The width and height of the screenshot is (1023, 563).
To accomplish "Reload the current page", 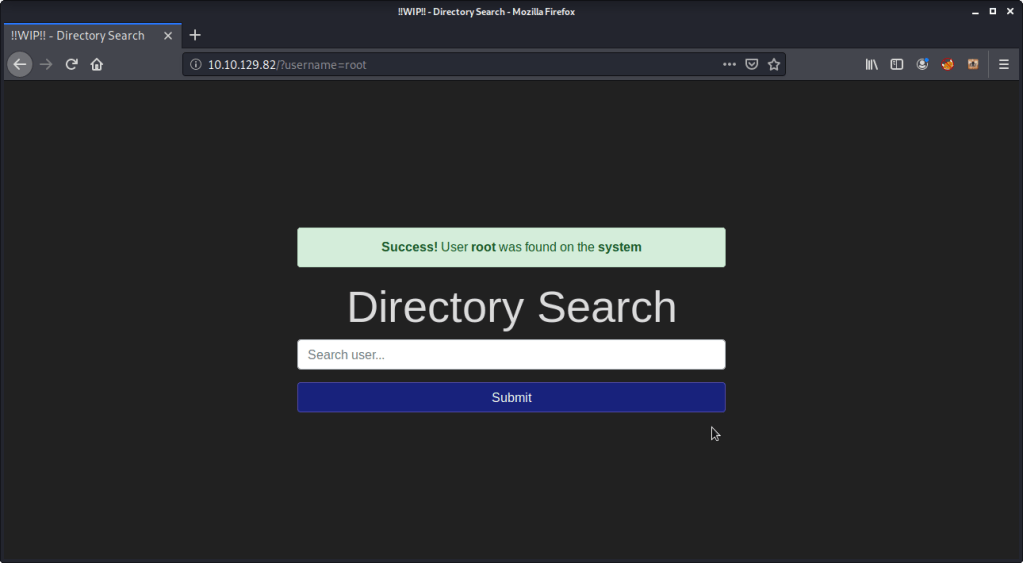I will click(72, 64).
